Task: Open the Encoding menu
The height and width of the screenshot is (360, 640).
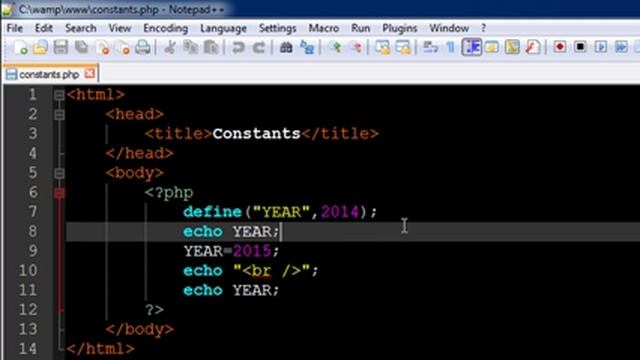Action: tap(165, 28)
